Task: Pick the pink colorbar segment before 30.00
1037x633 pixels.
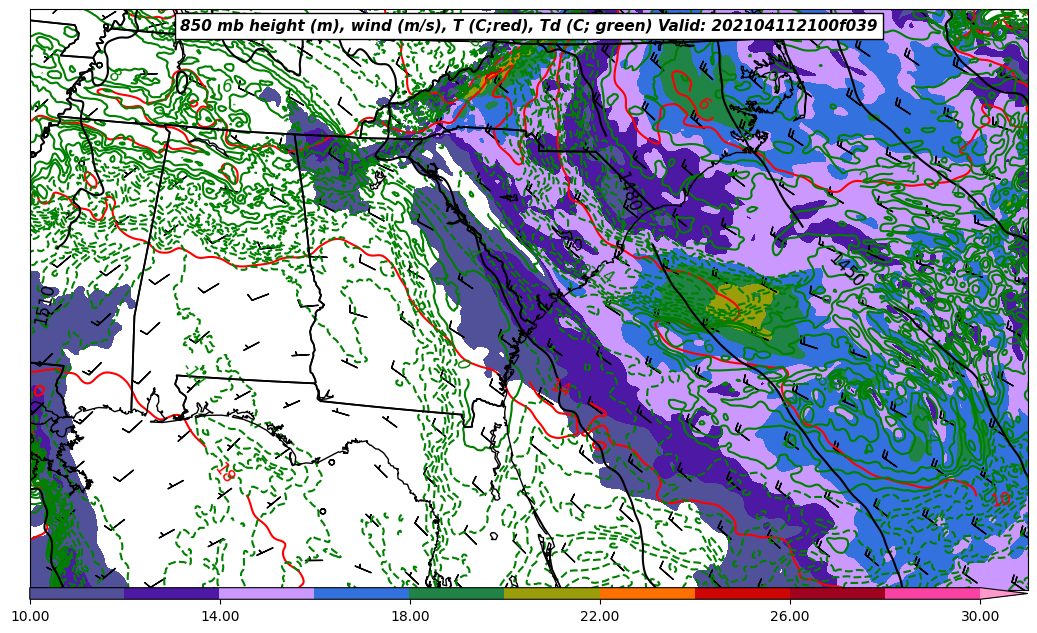Action: (931, 593)
